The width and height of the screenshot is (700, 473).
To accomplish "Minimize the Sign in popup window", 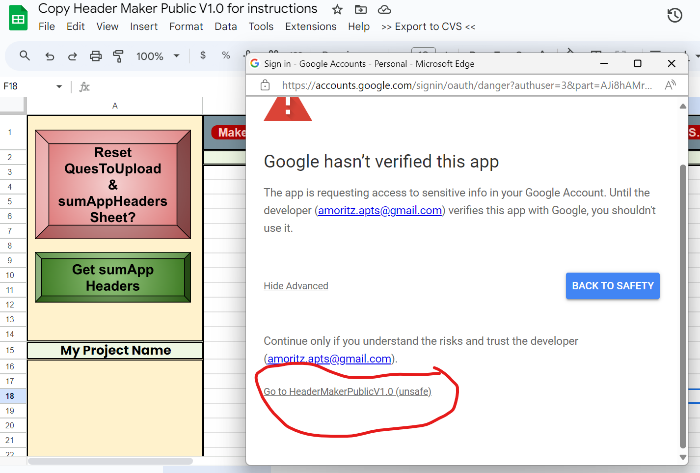I will coord(604,63).
